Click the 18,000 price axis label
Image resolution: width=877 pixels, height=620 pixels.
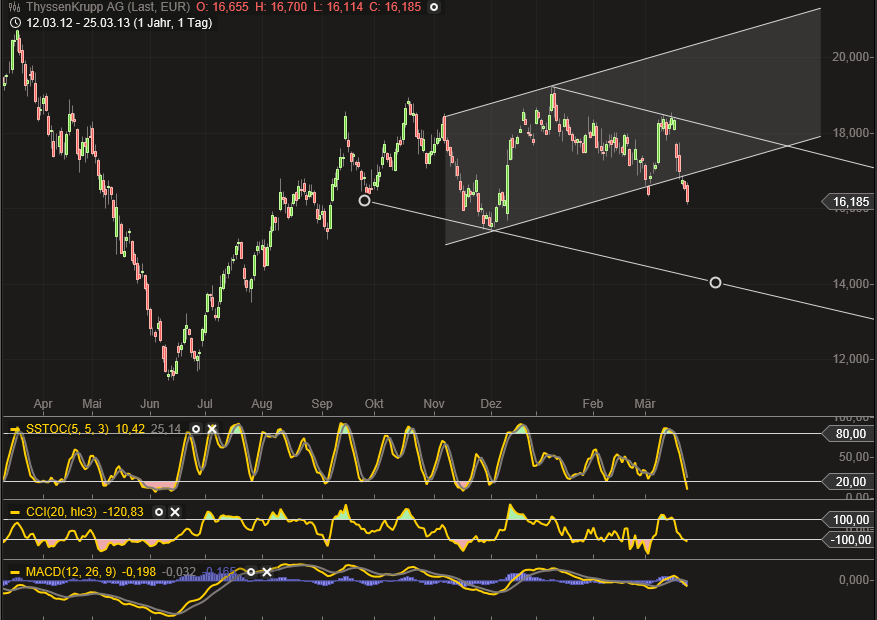click(850, 133)
